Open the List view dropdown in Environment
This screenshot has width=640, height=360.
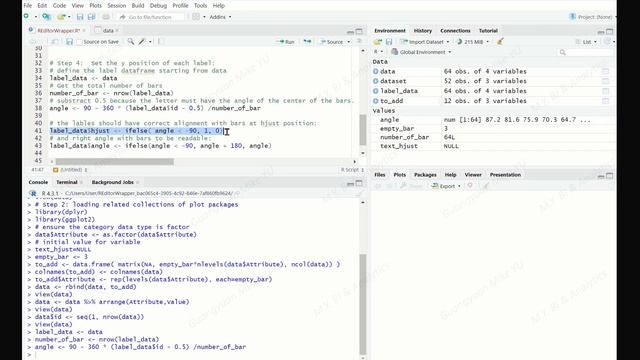(x=586, y=42)
